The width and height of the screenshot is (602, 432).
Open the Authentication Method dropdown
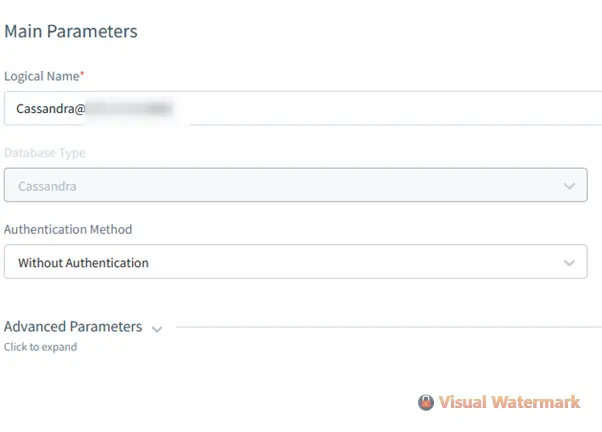point(296,262)
